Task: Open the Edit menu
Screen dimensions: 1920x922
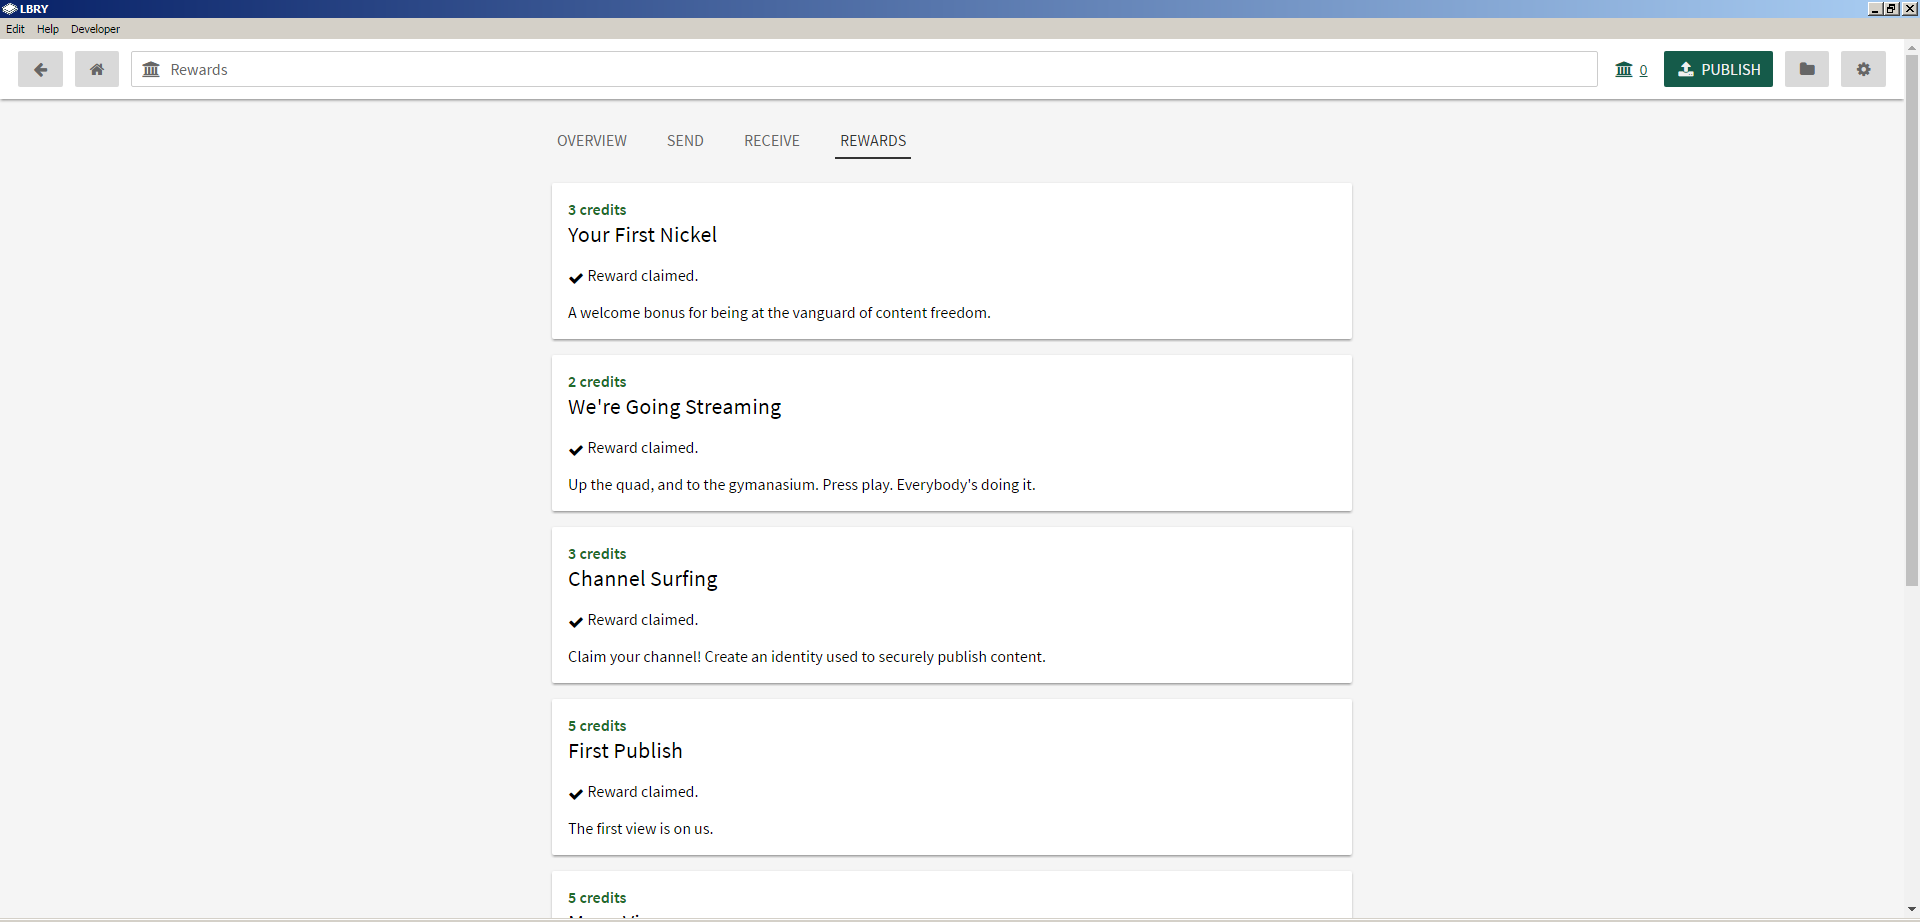Action: (x=15, y=29)
